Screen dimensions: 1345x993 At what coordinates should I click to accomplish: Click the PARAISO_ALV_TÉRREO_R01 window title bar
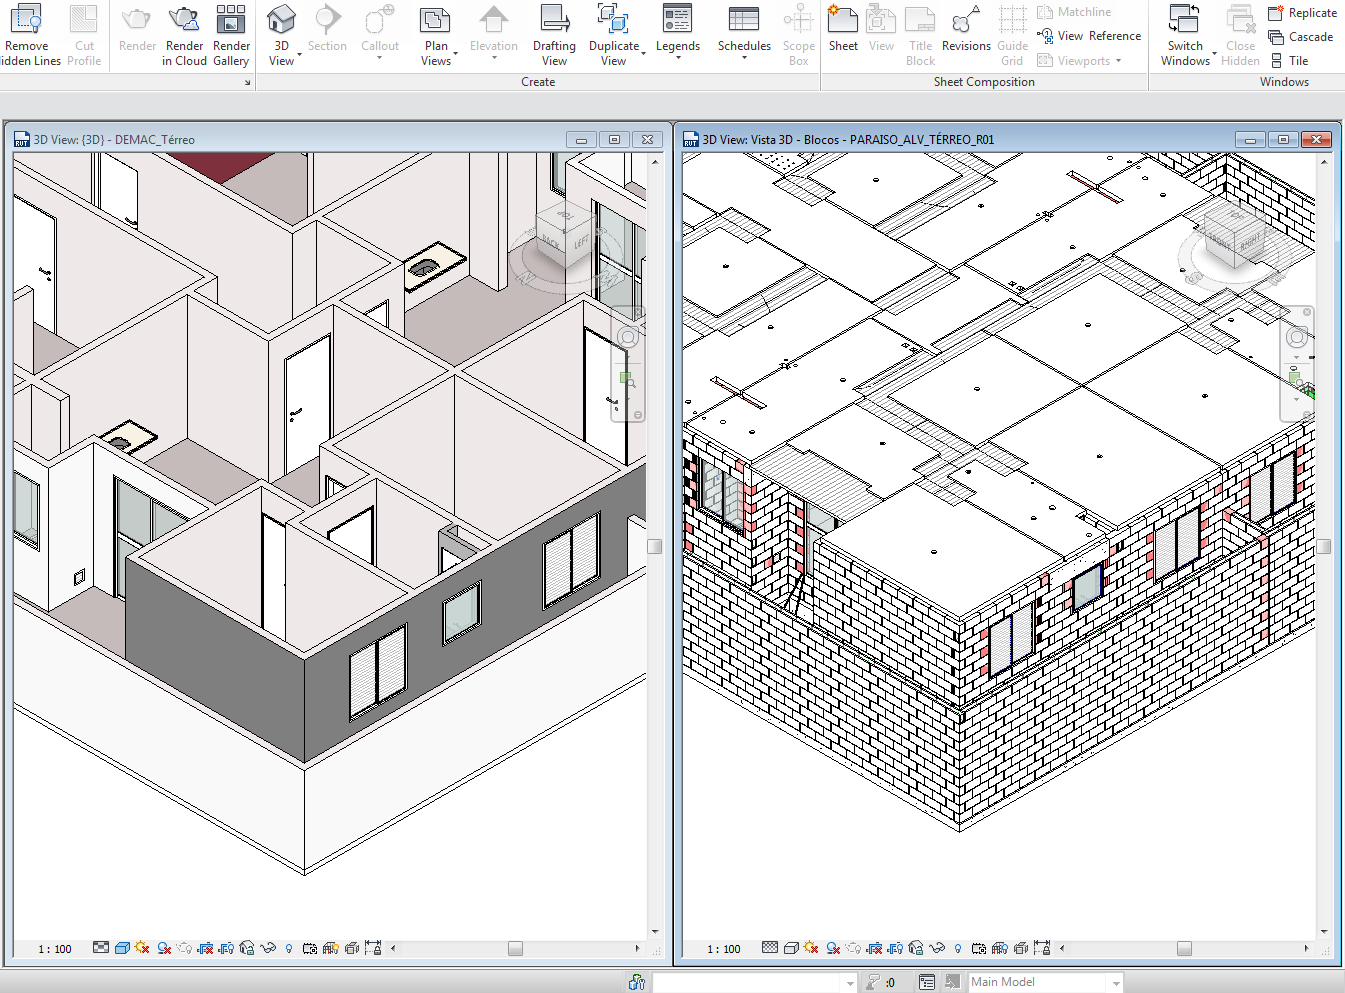[1008, 139]
